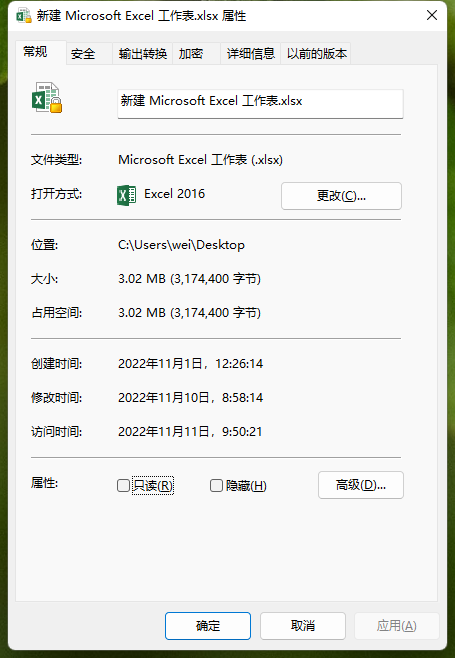This screenshot has height=658, width=455.
Task: Toggle the 隐藏 hidden checkbox
Action: (216, 486)
